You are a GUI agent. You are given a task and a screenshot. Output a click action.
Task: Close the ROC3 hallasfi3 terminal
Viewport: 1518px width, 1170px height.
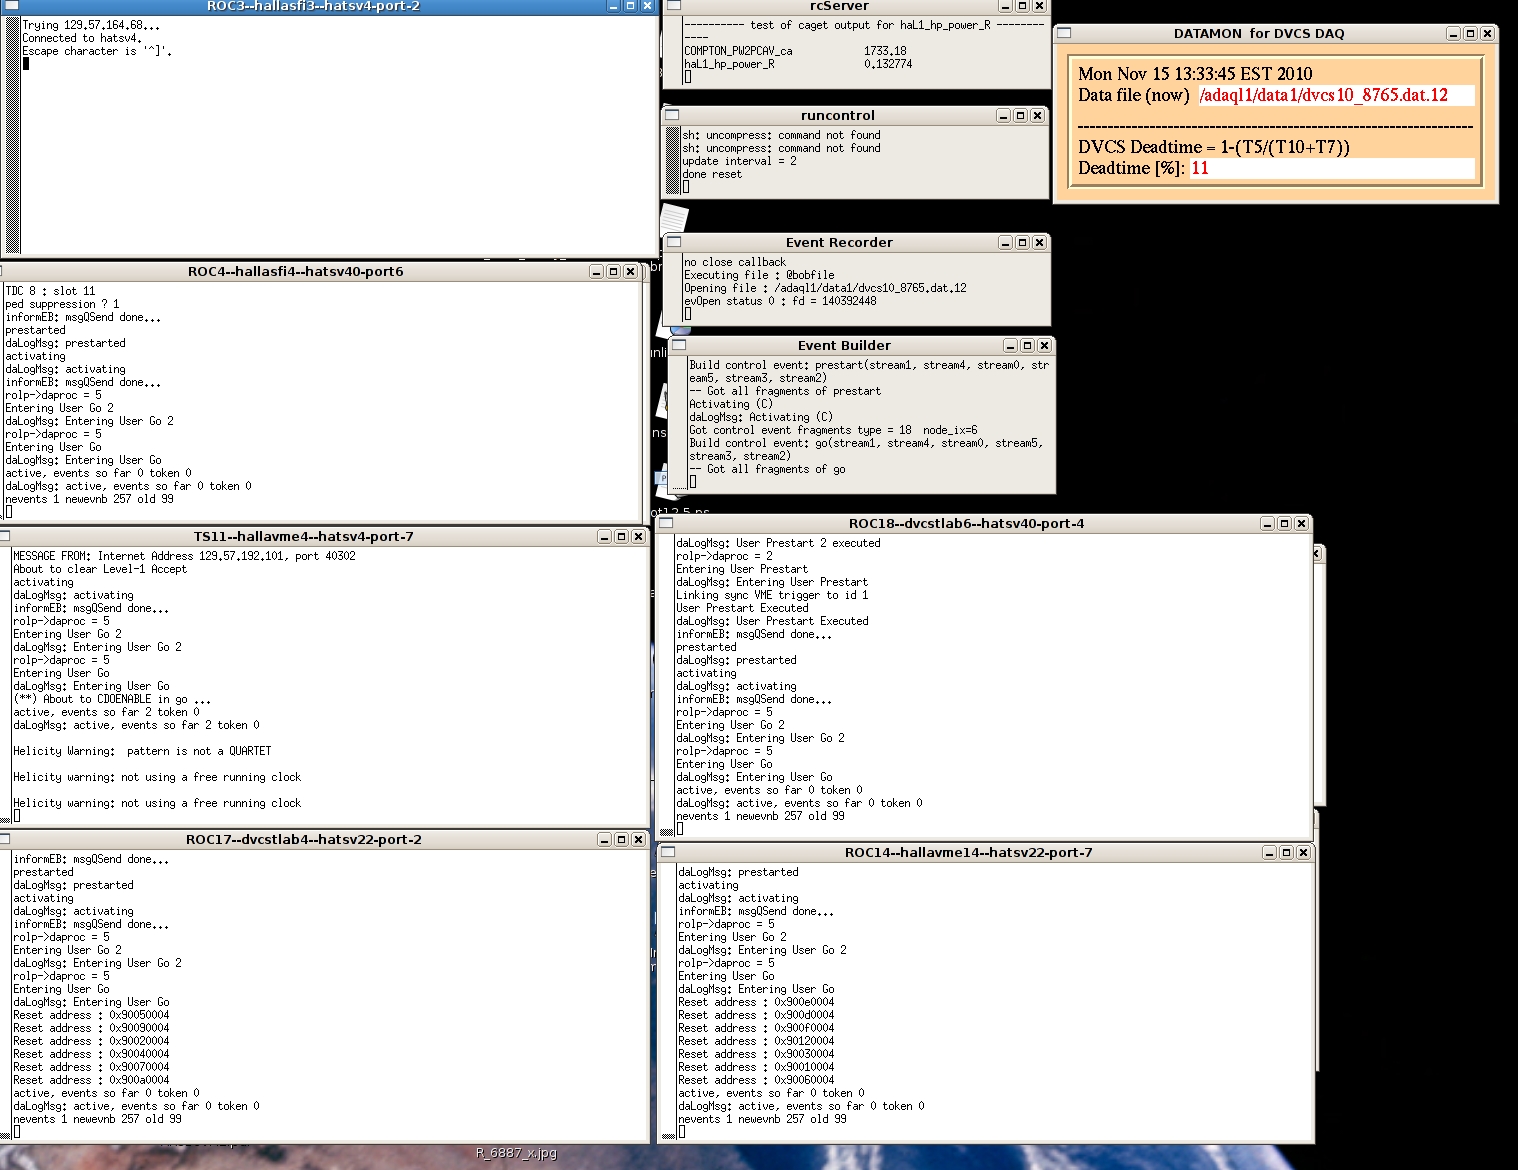pos(647,5)
